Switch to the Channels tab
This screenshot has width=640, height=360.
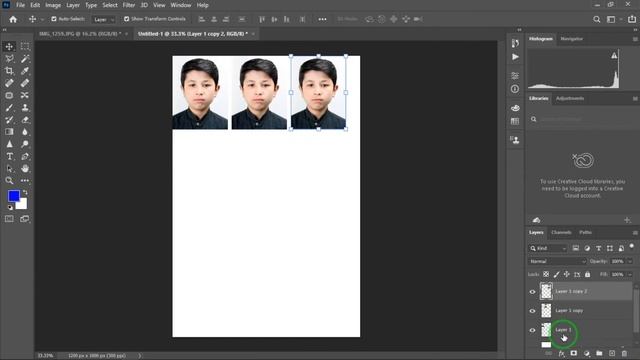pos(561,233)
